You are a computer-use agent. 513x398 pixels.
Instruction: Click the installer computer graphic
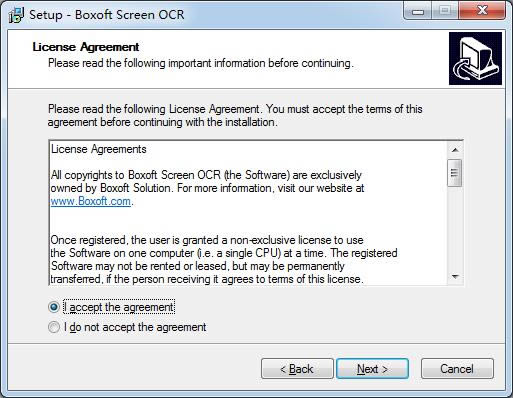pos(475,58)
